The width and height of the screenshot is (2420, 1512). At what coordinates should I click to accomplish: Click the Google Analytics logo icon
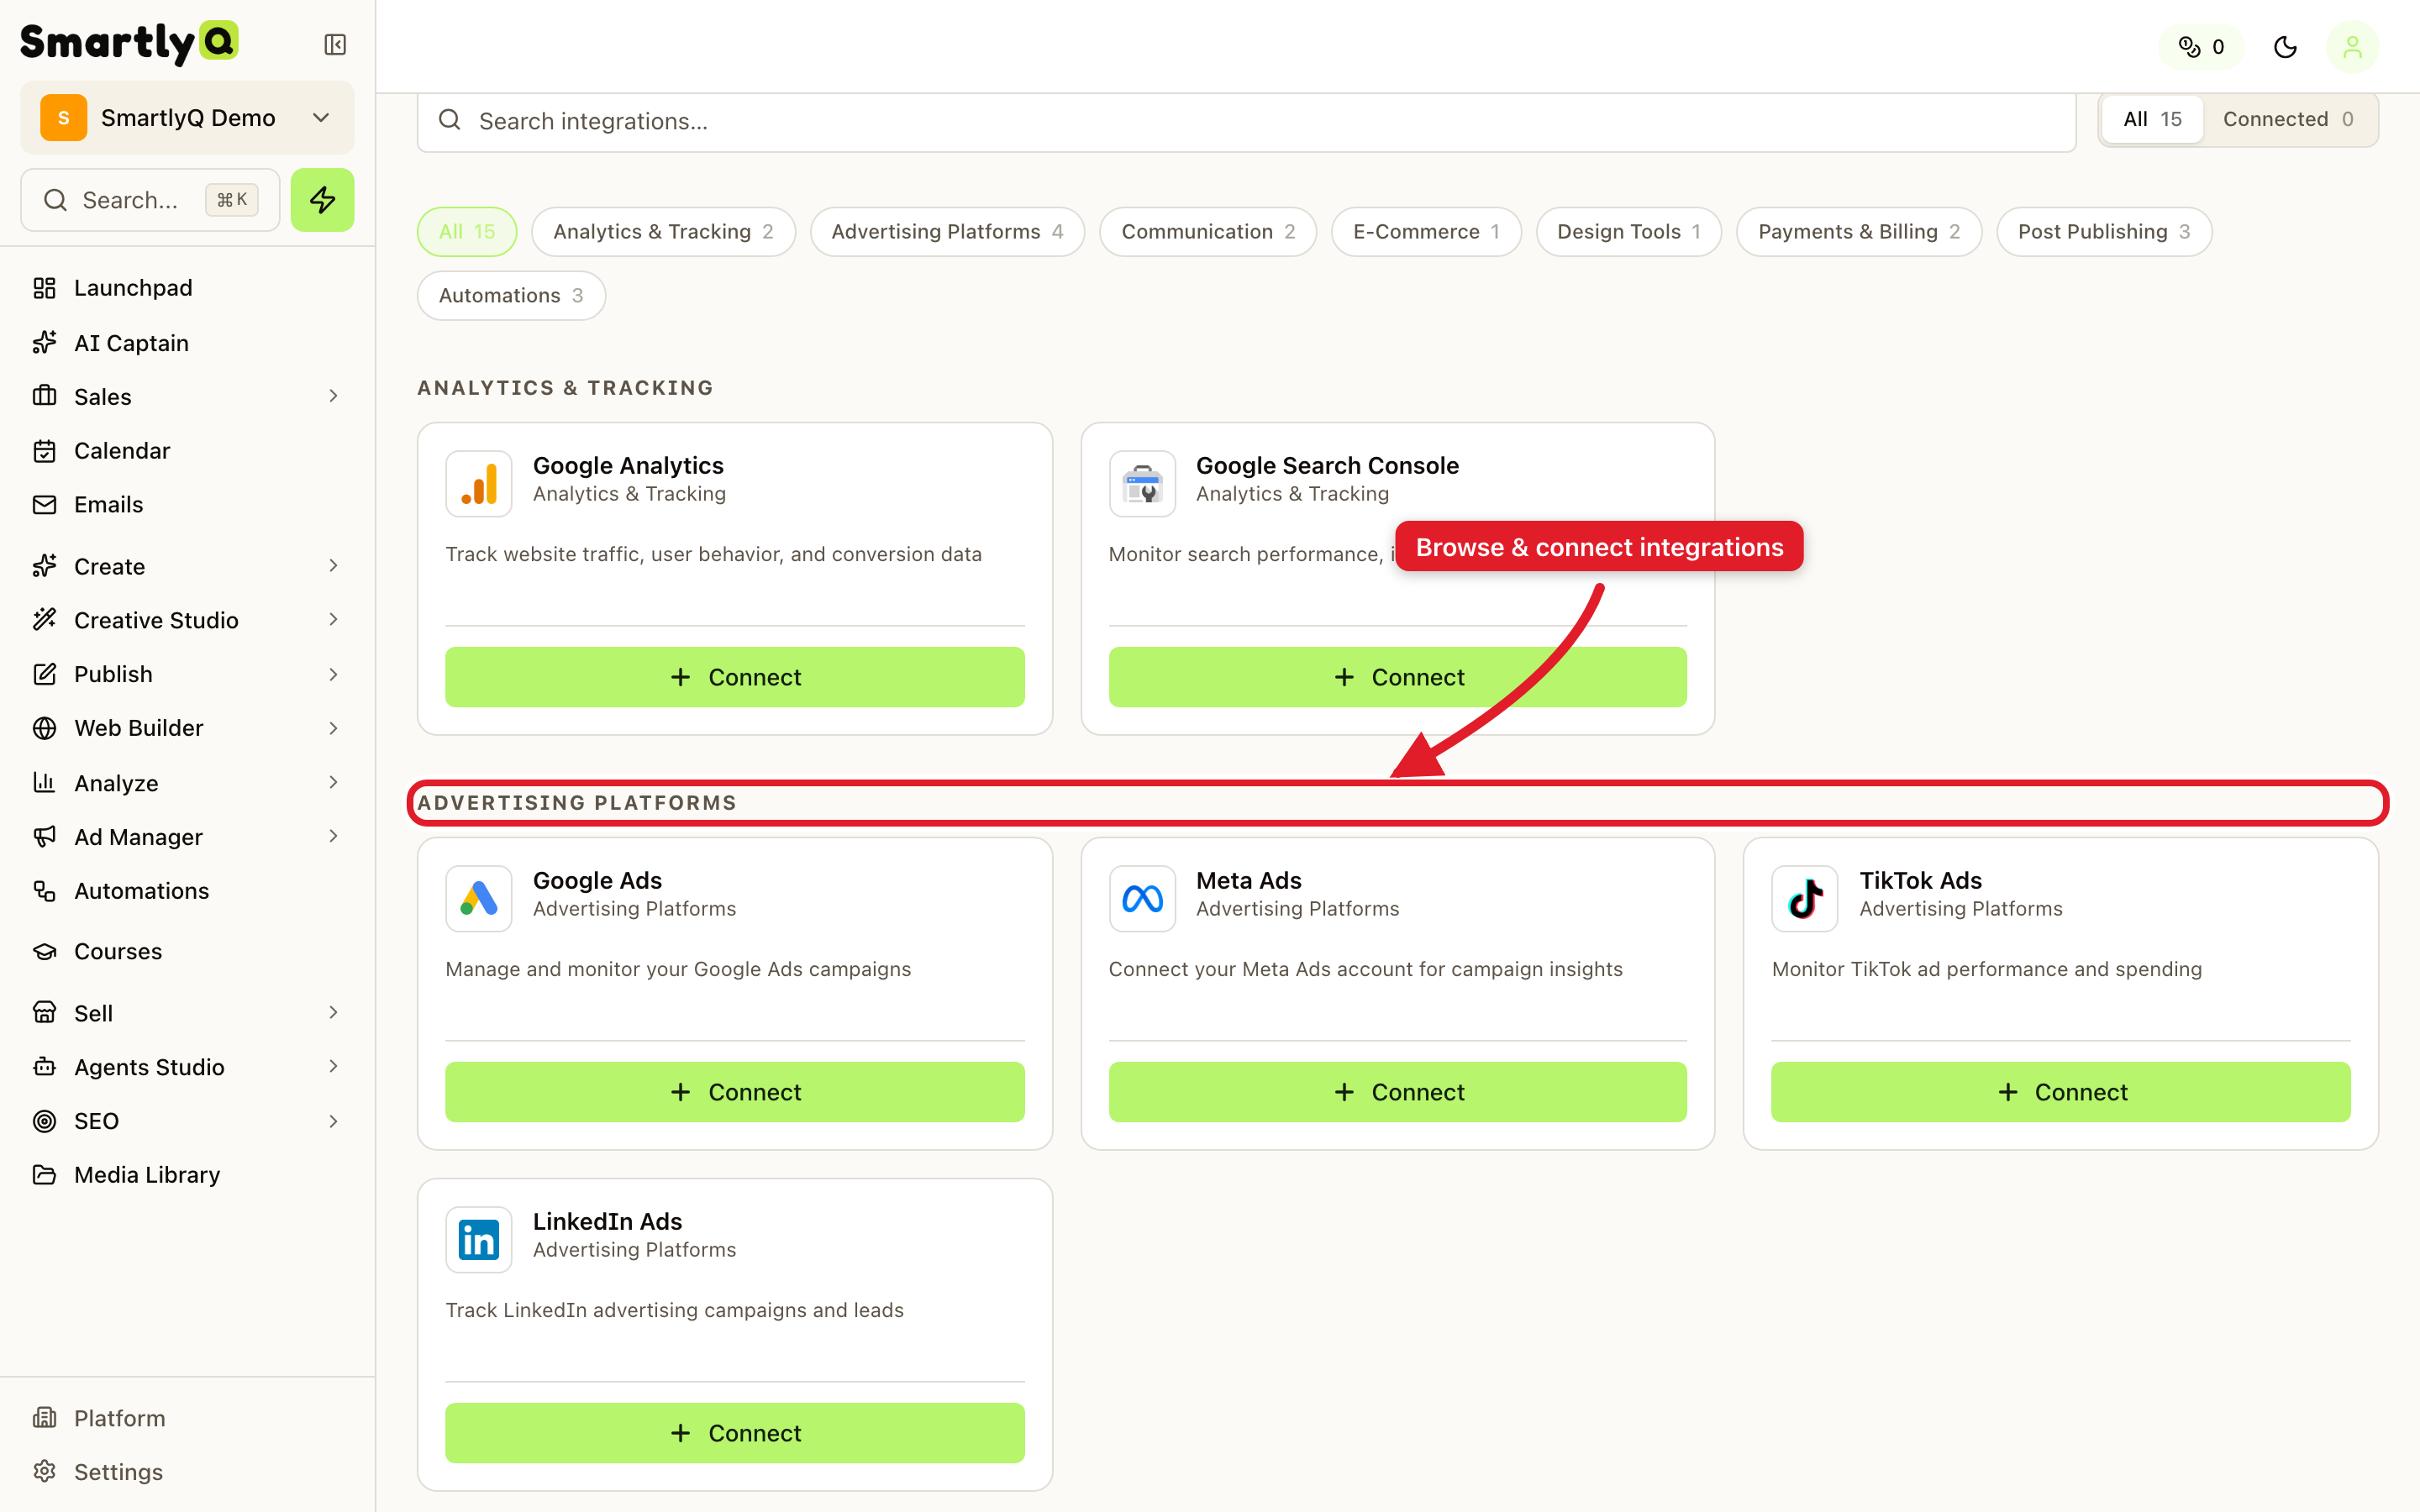pos(479,484)
